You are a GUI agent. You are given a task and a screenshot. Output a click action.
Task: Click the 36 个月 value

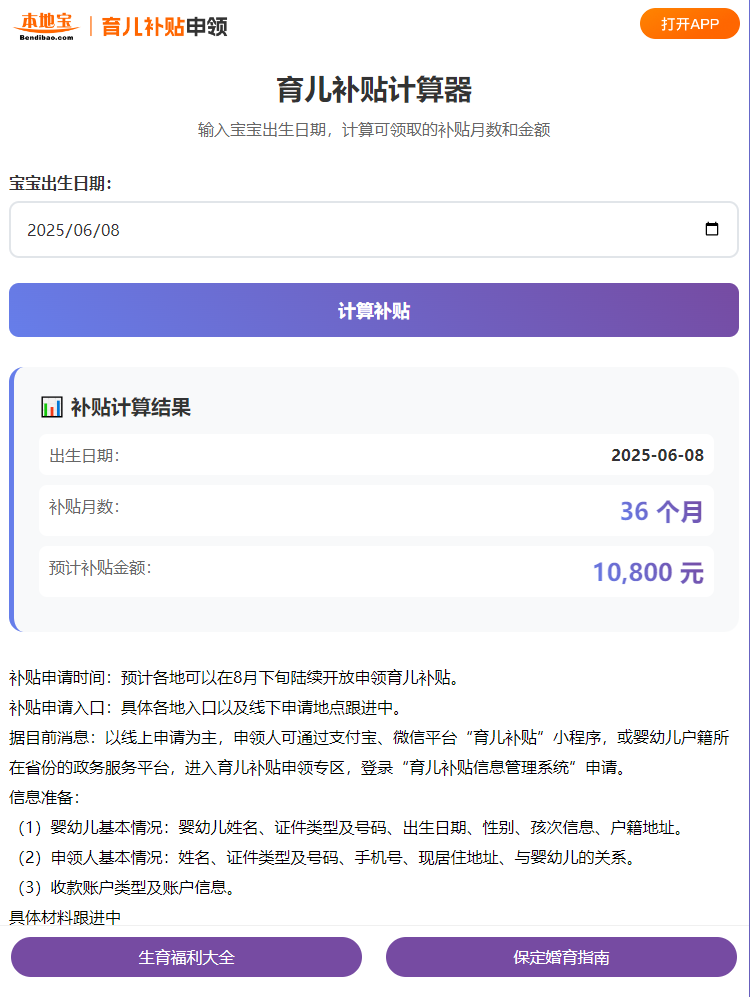click(662, 511)
